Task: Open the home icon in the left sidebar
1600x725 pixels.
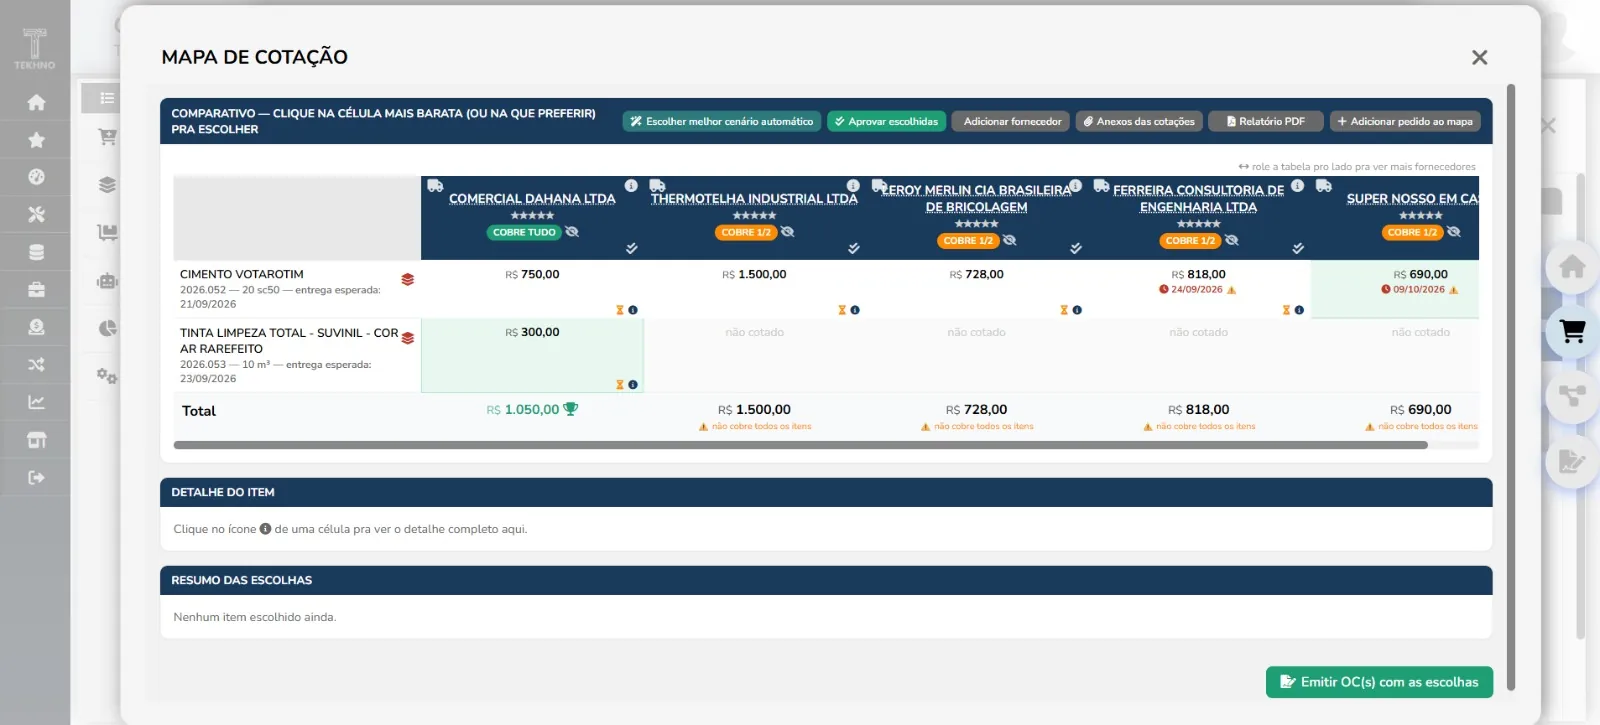Action: (36, 102)
